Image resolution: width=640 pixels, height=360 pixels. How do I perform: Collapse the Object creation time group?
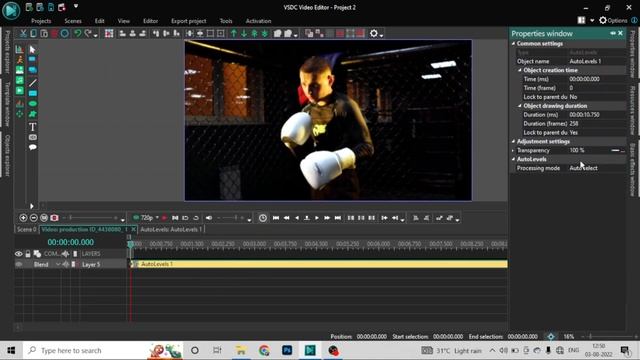point(520,70)
